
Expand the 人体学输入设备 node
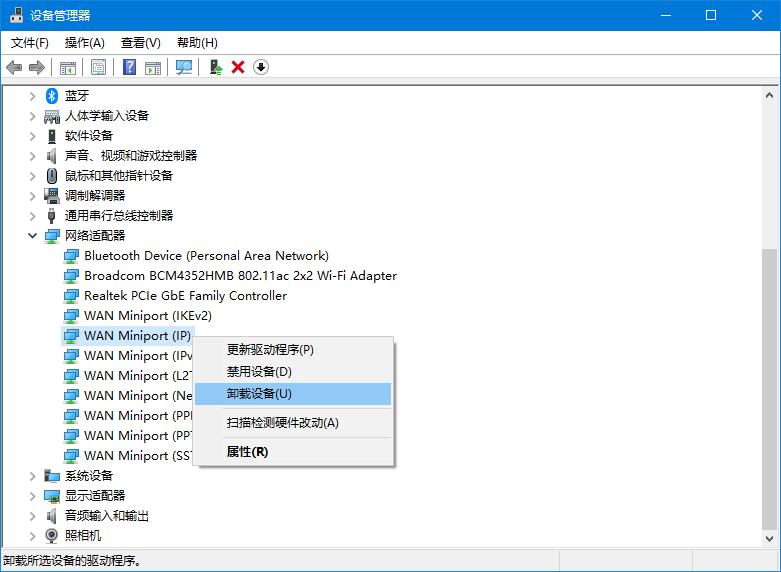click(x=32, y=116)
